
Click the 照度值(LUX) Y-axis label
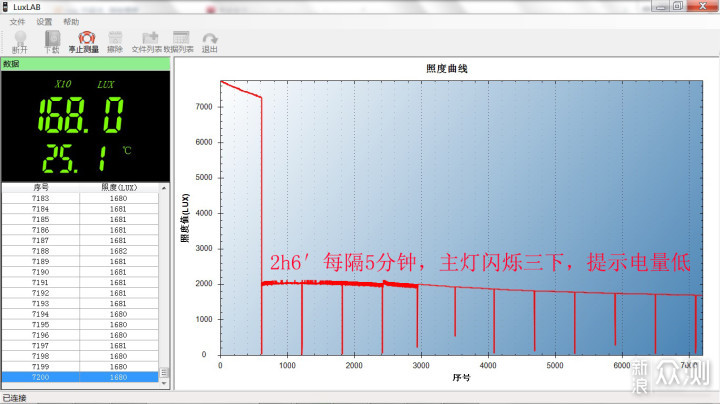point(185,218)
